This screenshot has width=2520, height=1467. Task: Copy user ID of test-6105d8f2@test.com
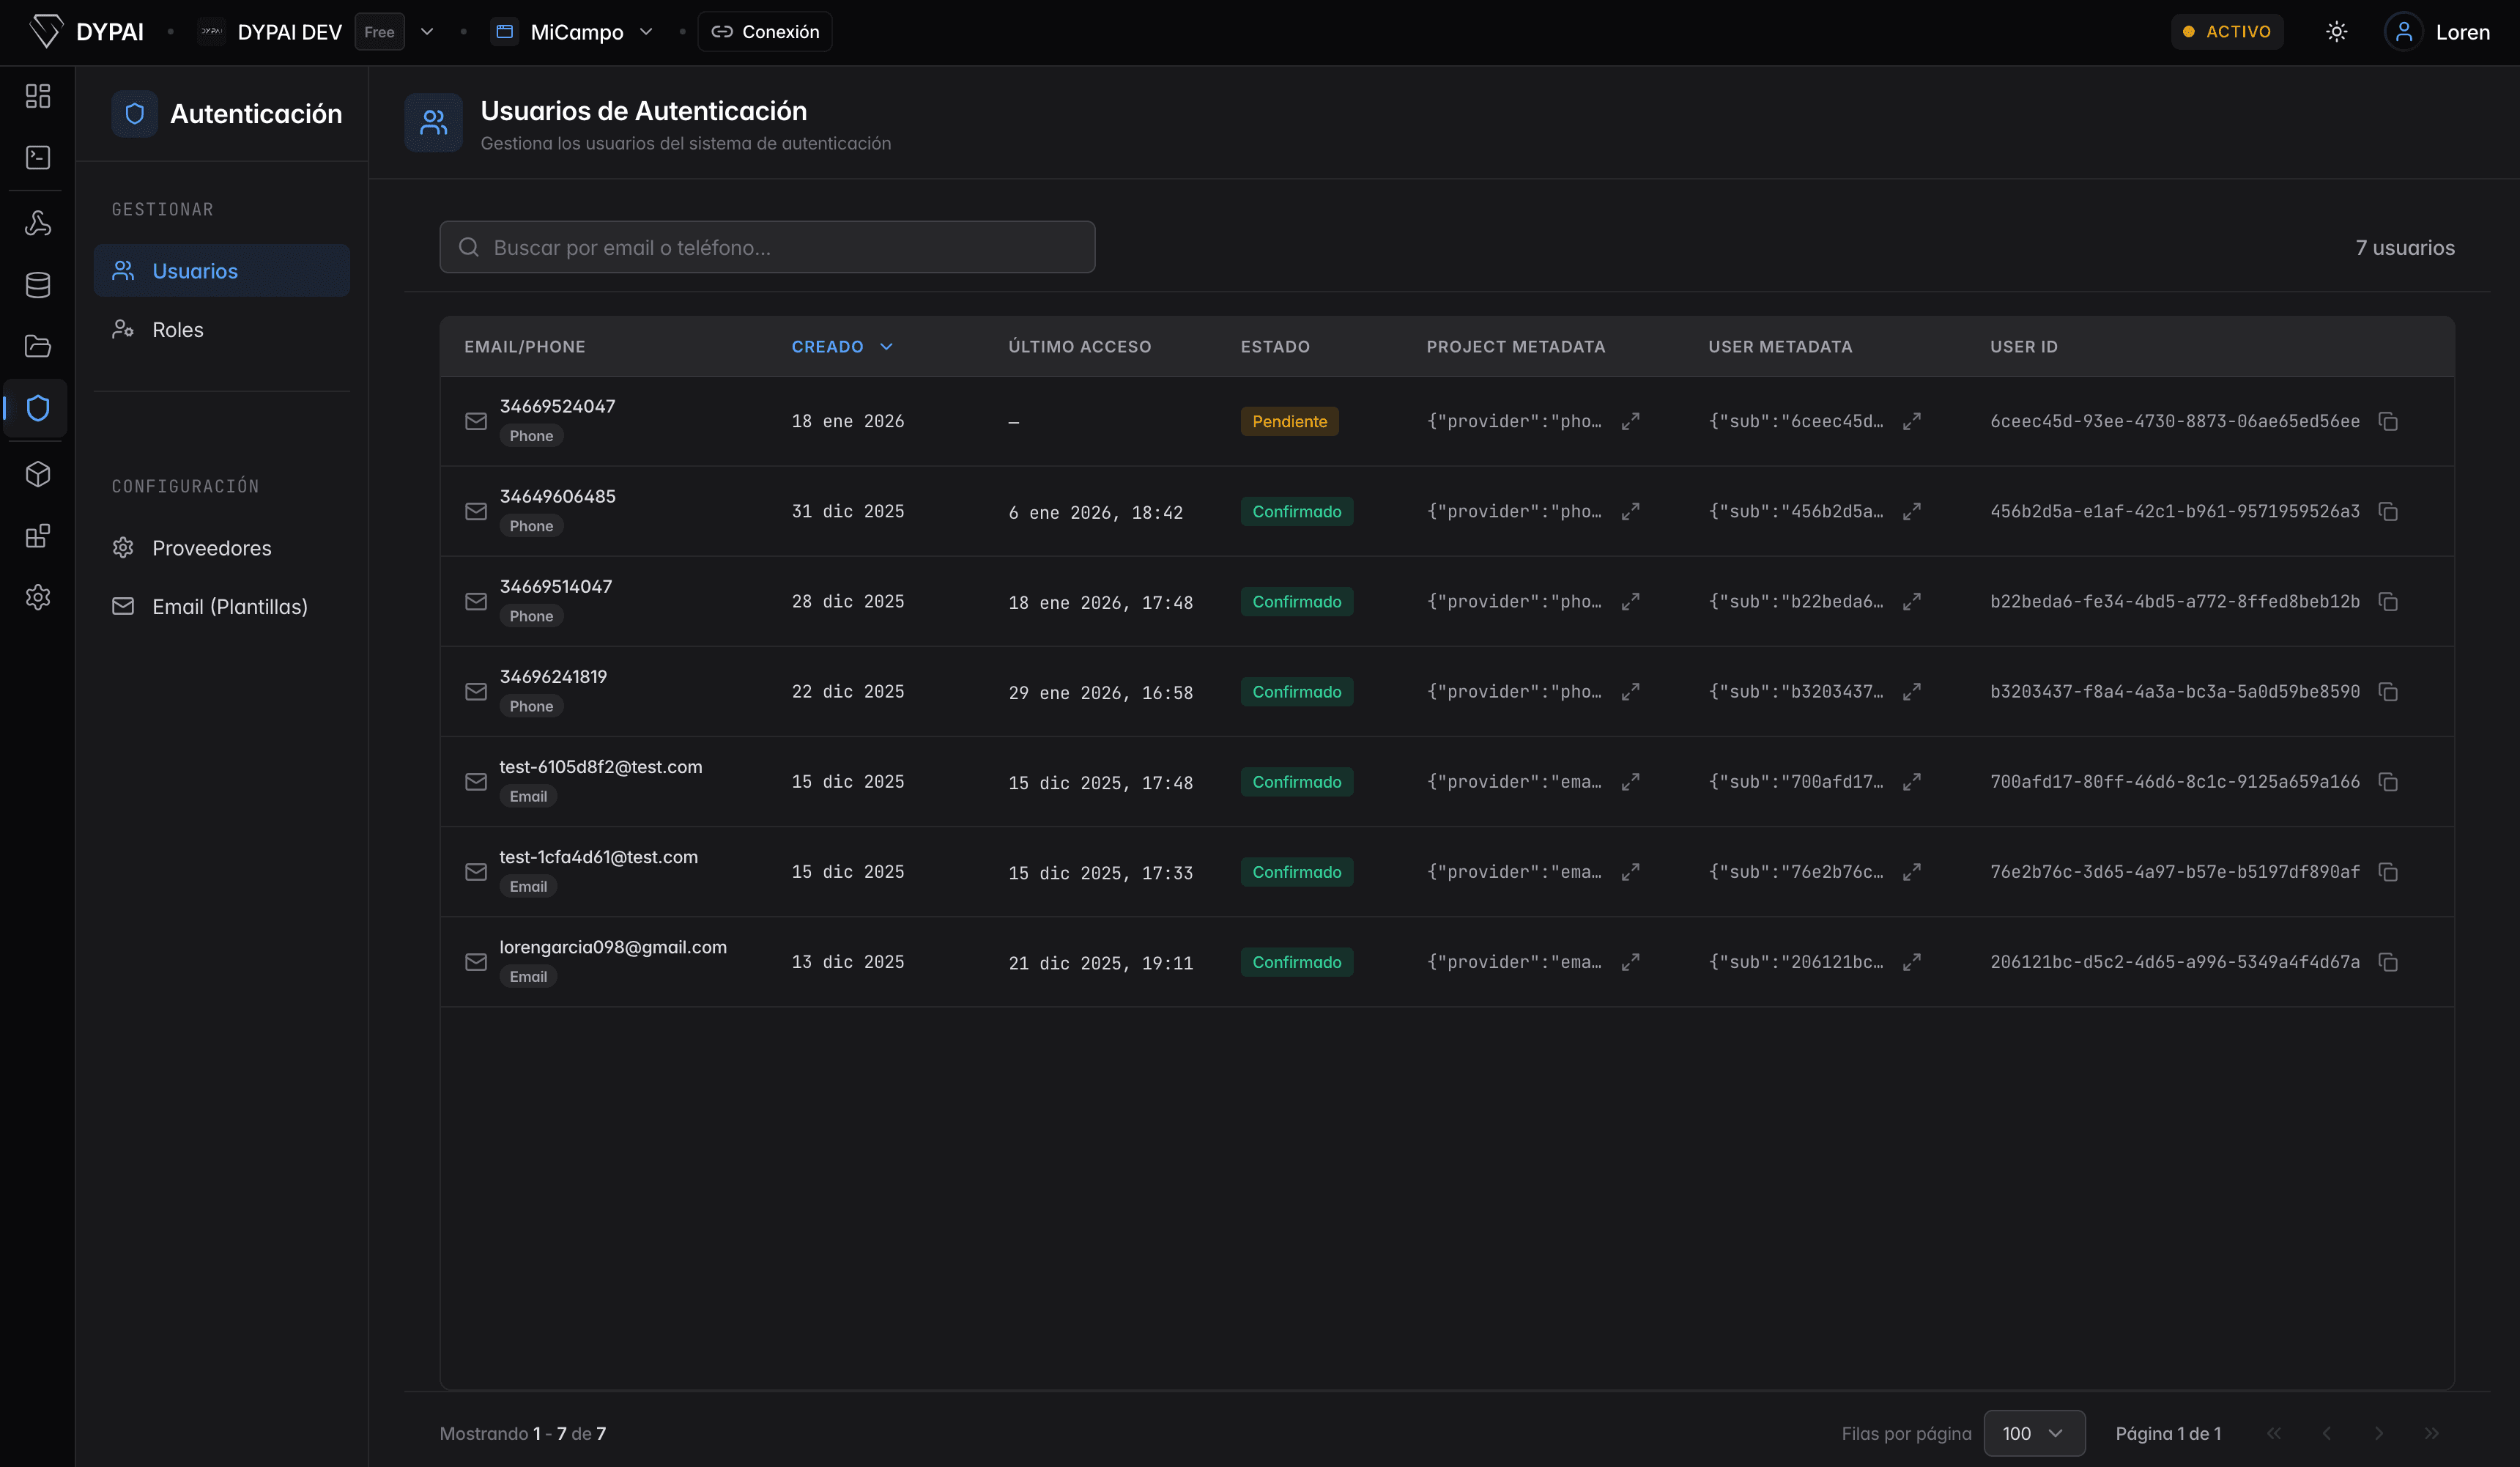2388,781
